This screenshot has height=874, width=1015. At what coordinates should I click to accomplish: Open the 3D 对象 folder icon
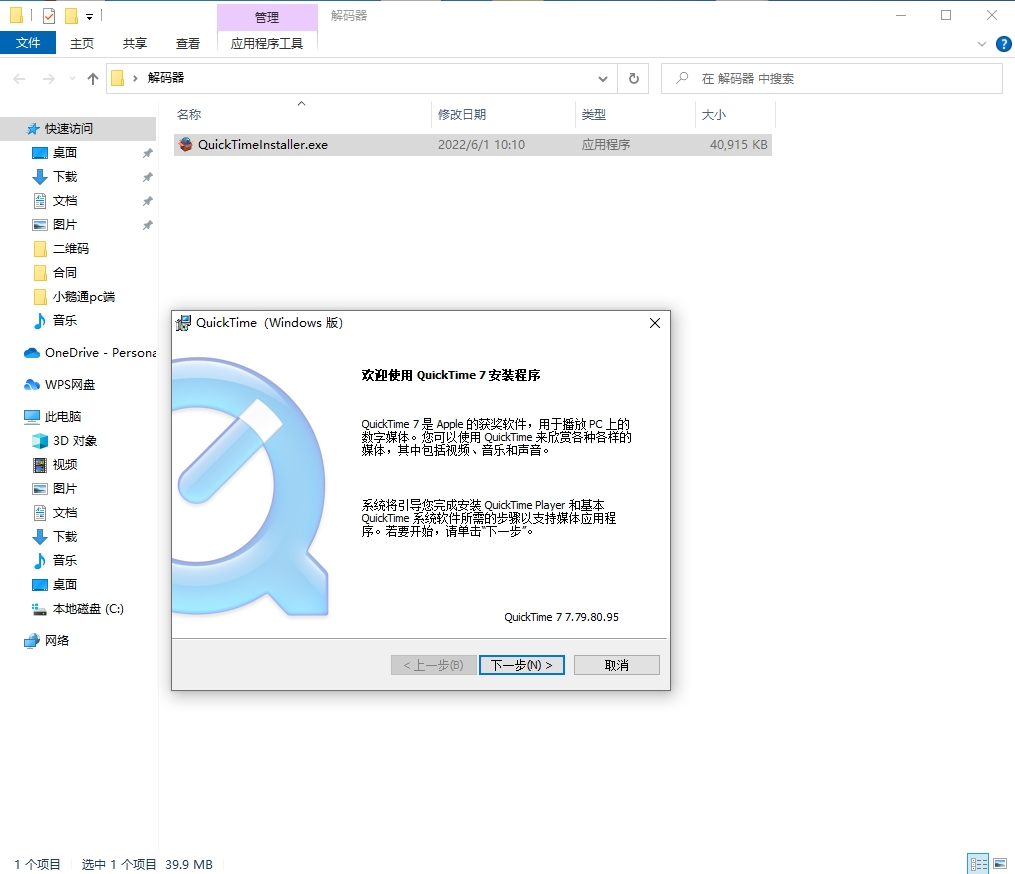[x=40, y=441]
